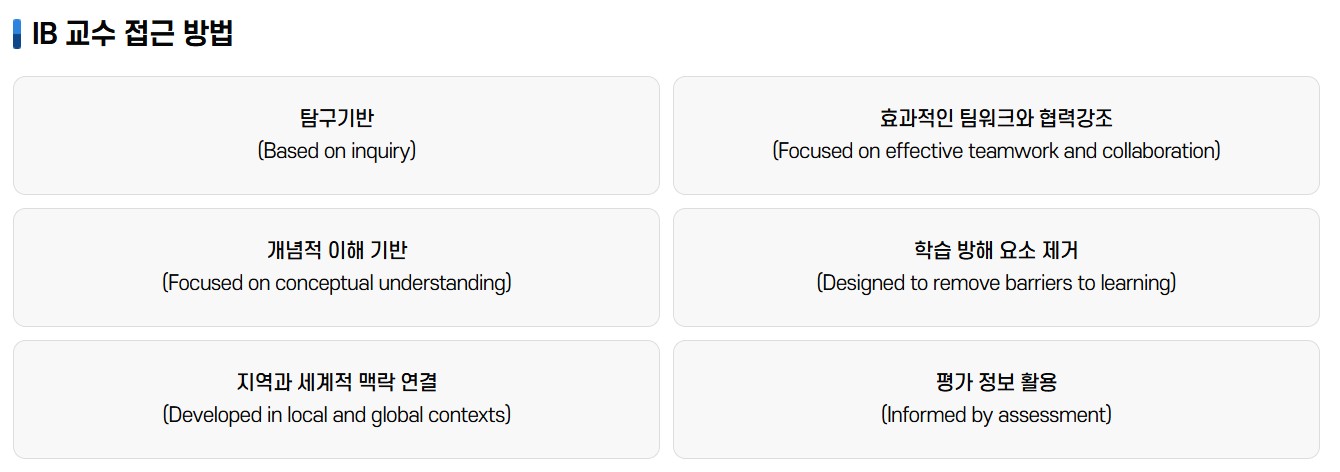Click the 지역과 세계적 맥락 연결 title
This screenshot has width=1340, height=472.
(336, 382)
